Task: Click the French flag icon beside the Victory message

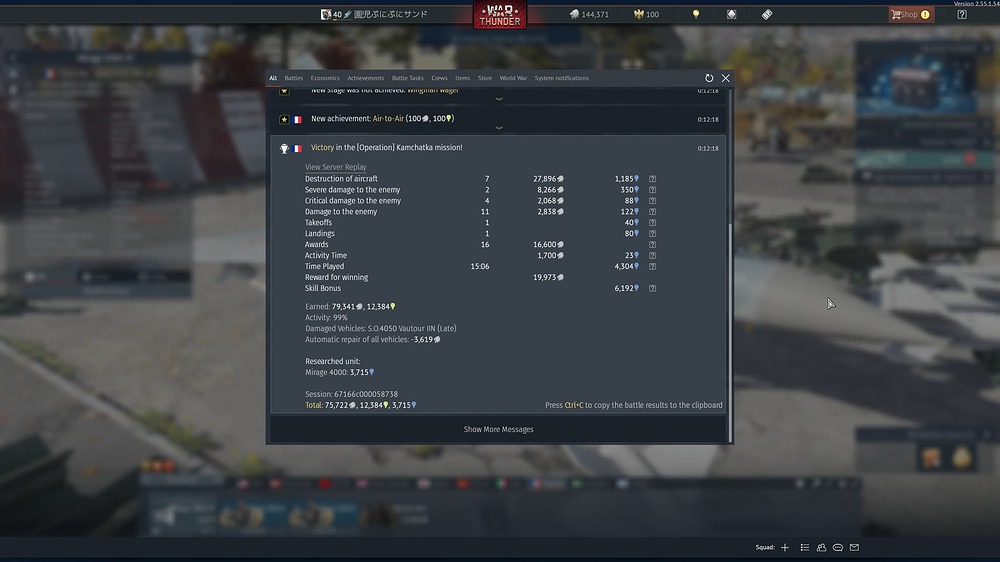Action: tap(297, 148)
